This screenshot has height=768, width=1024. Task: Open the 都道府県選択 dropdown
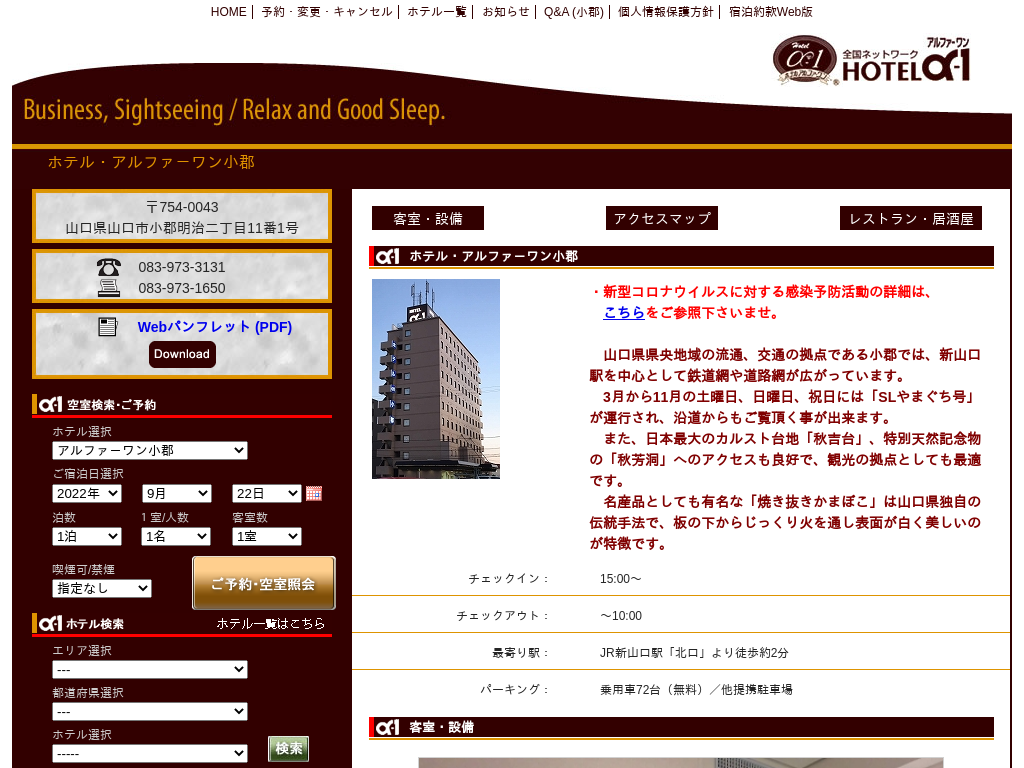(150, 711)
